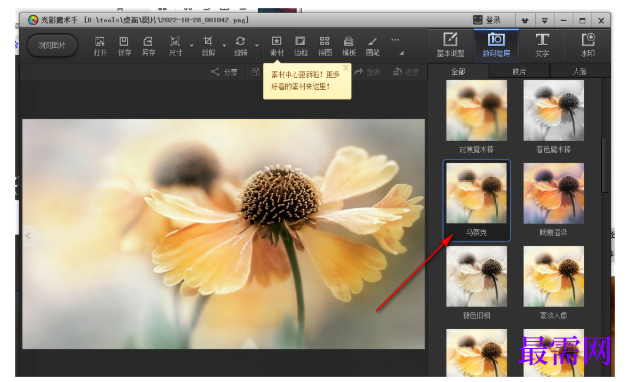Click the 保存 save icon
The width and height of the screenshot is (630, 382).
124,46
